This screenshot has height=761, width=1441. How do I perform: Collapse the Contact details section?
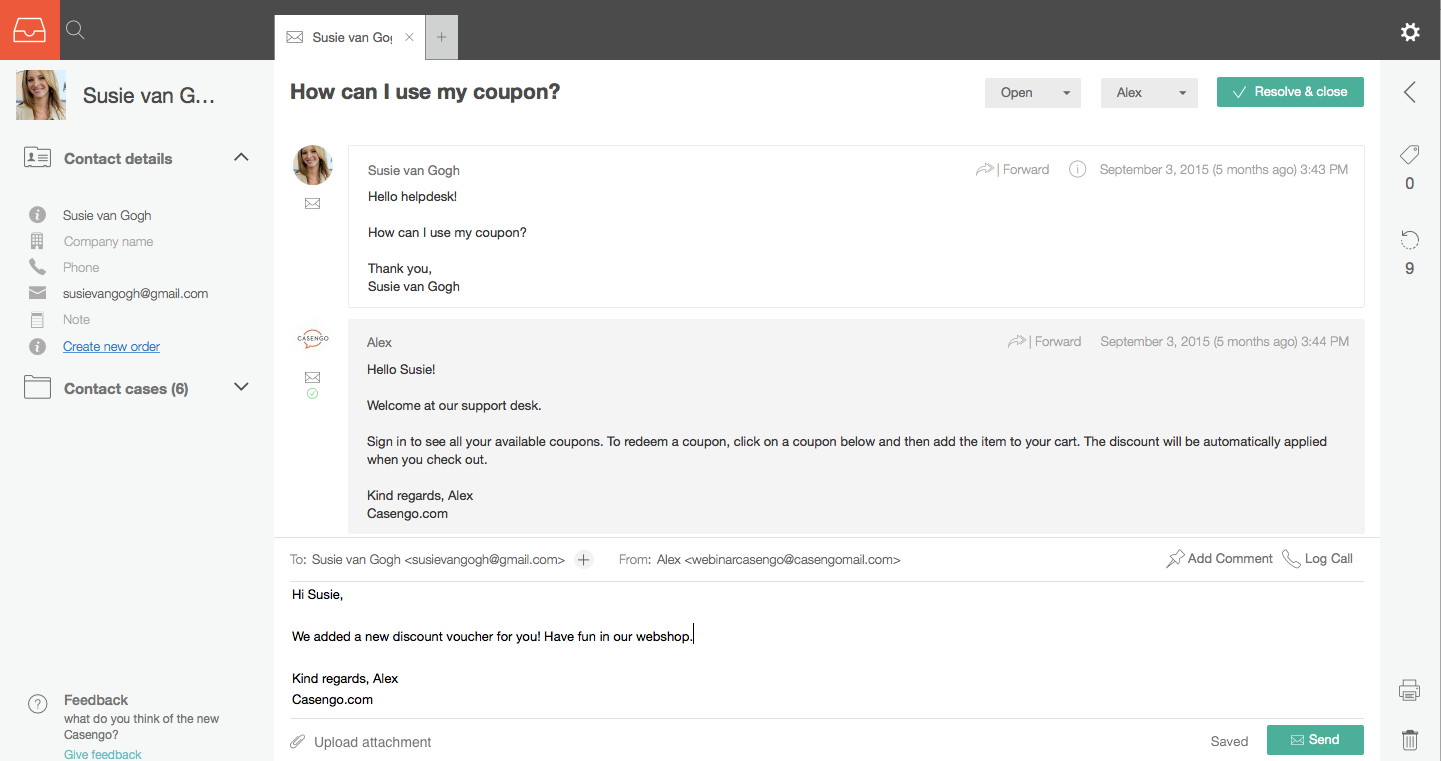coord(241,157)
